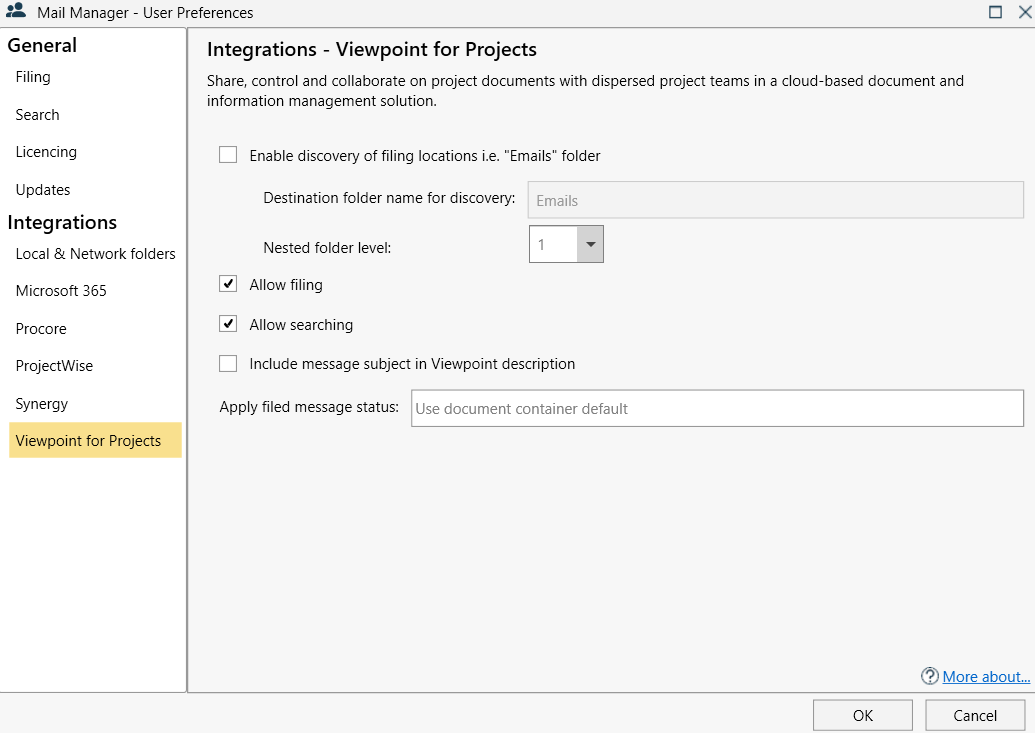Image resolution: width=1035 pixels, height=733 pixels.
Task: Enable discovery of filing locations checkbox
Action: point(228,155)
